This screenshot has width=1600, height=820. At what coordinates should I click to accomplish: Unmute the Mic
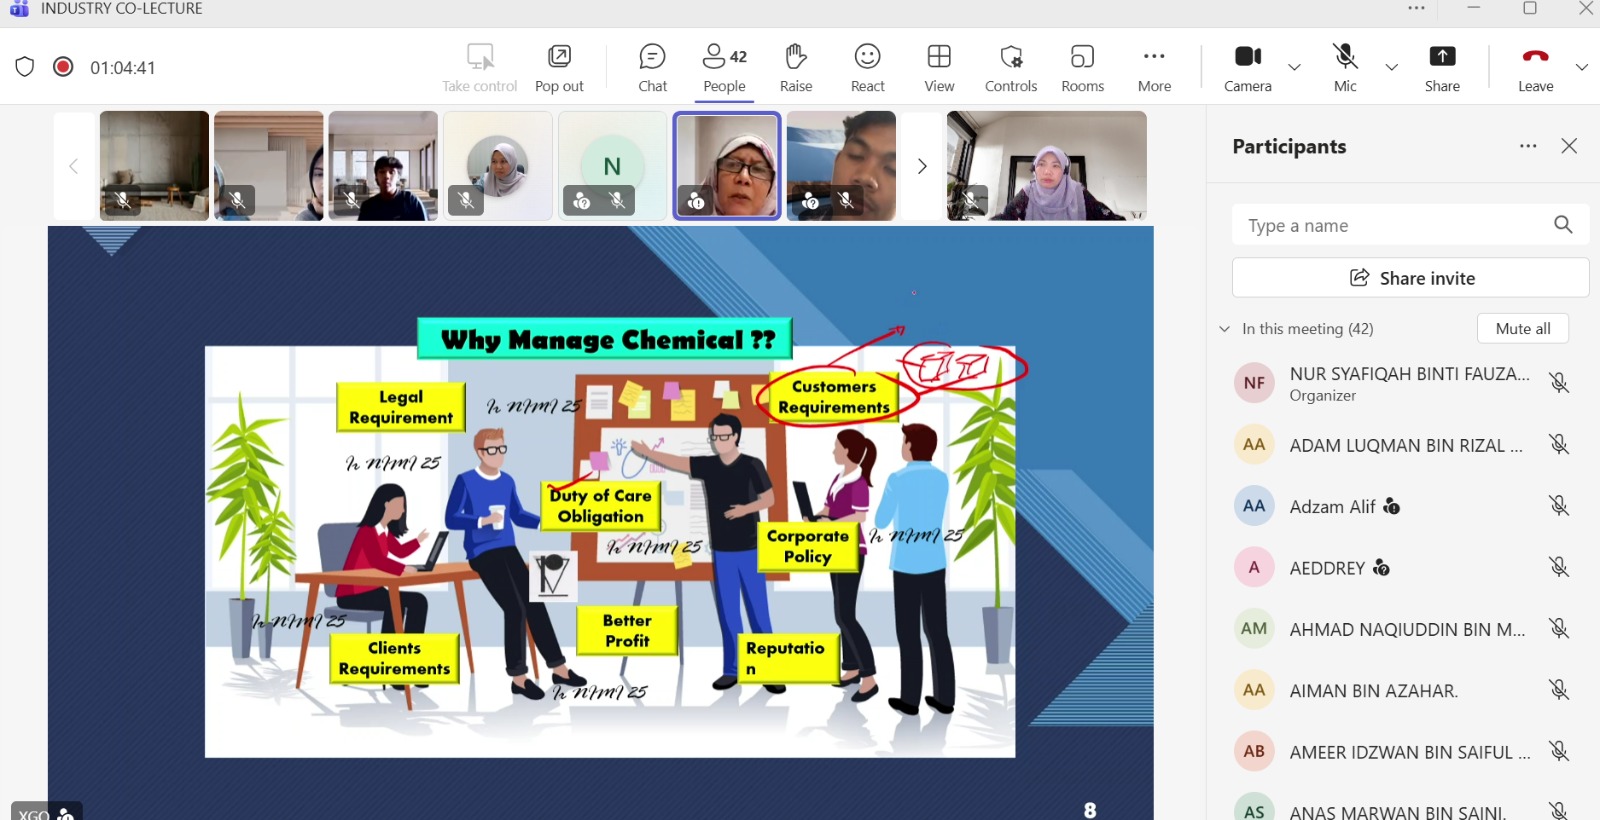click(x=1345, y=67)
